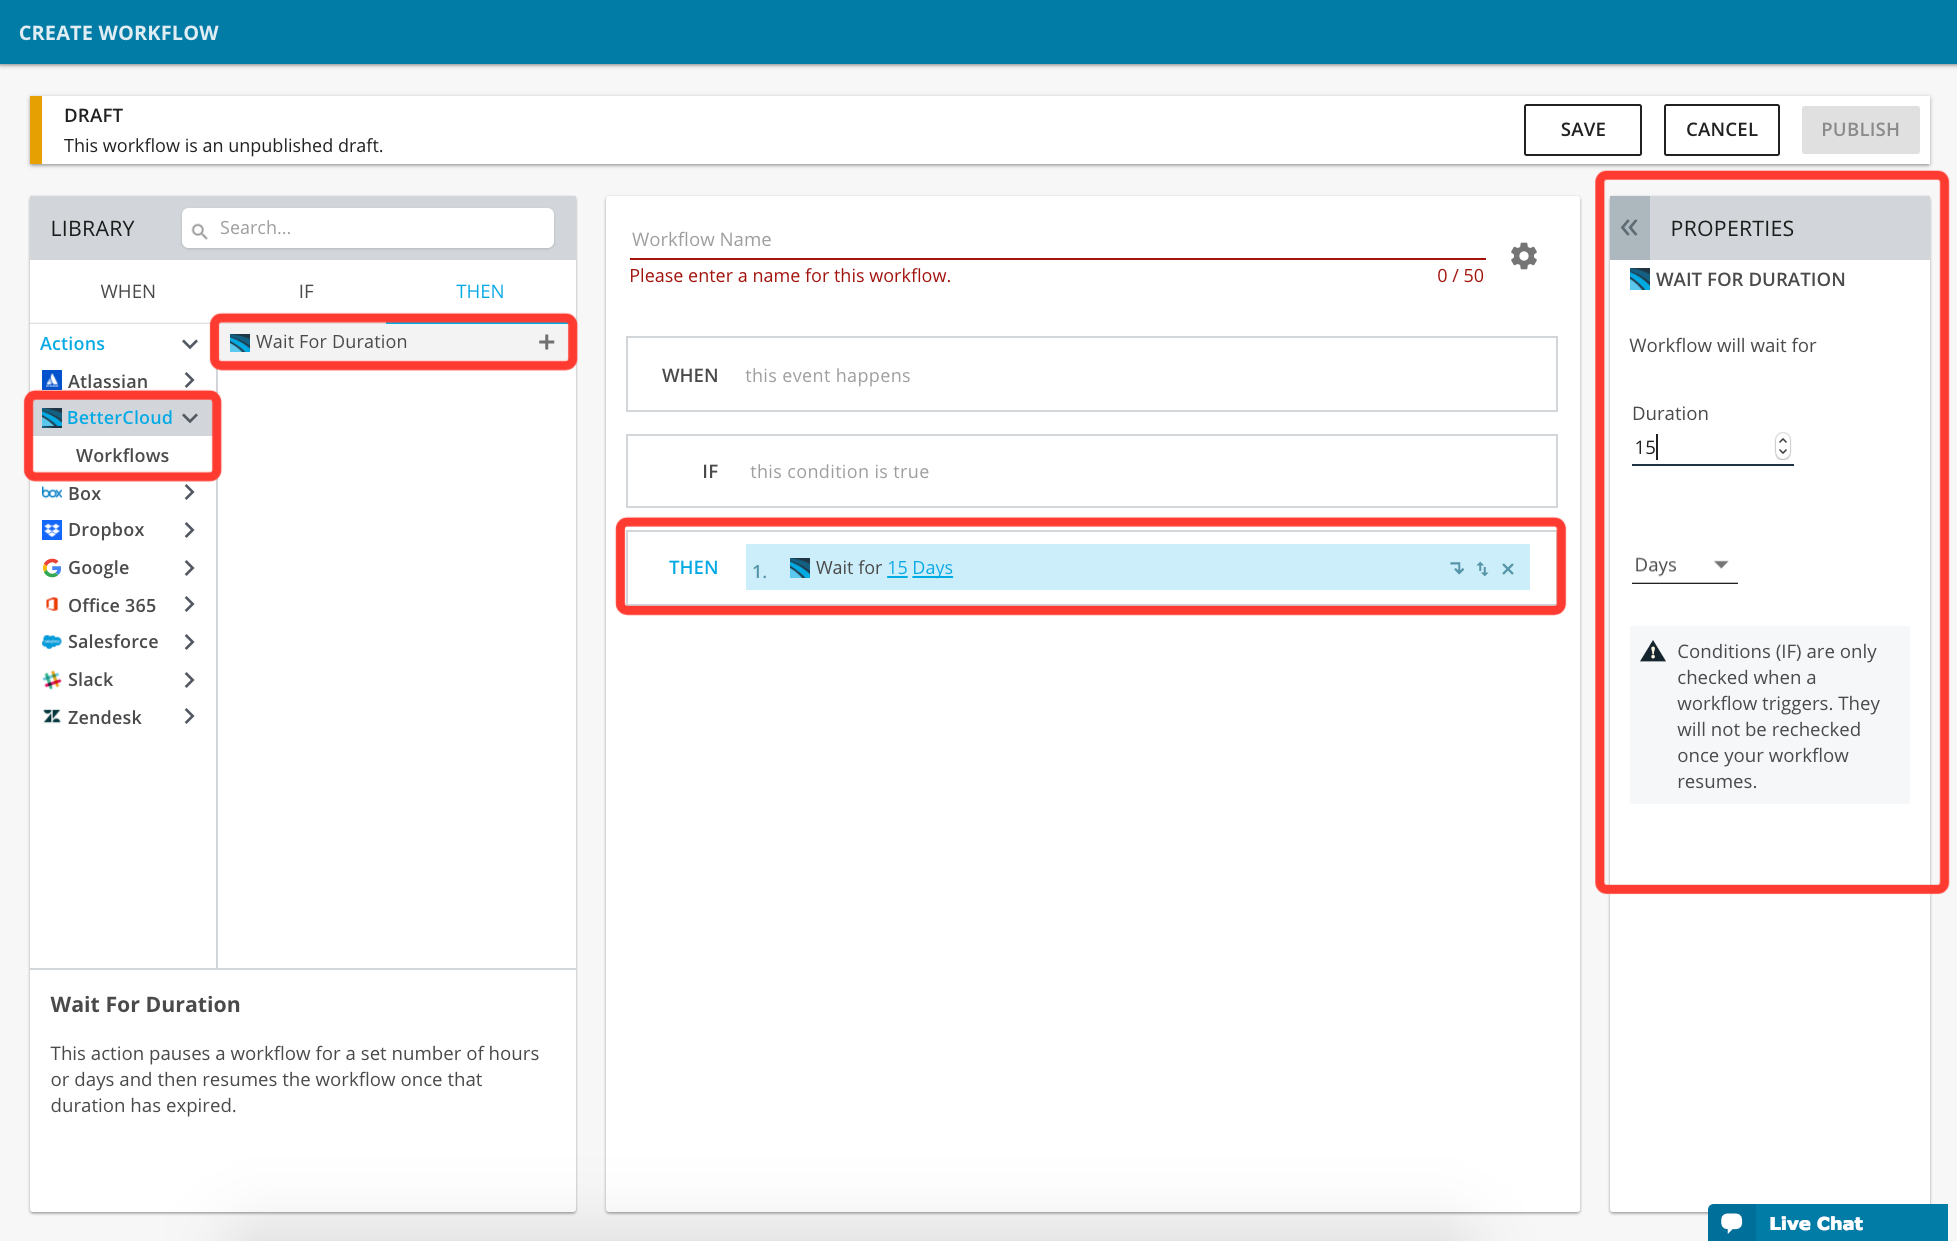Viewport: 1957px width, 1241px height.
Task: Click the Duration number field
Action: (x=1712, y=447)
